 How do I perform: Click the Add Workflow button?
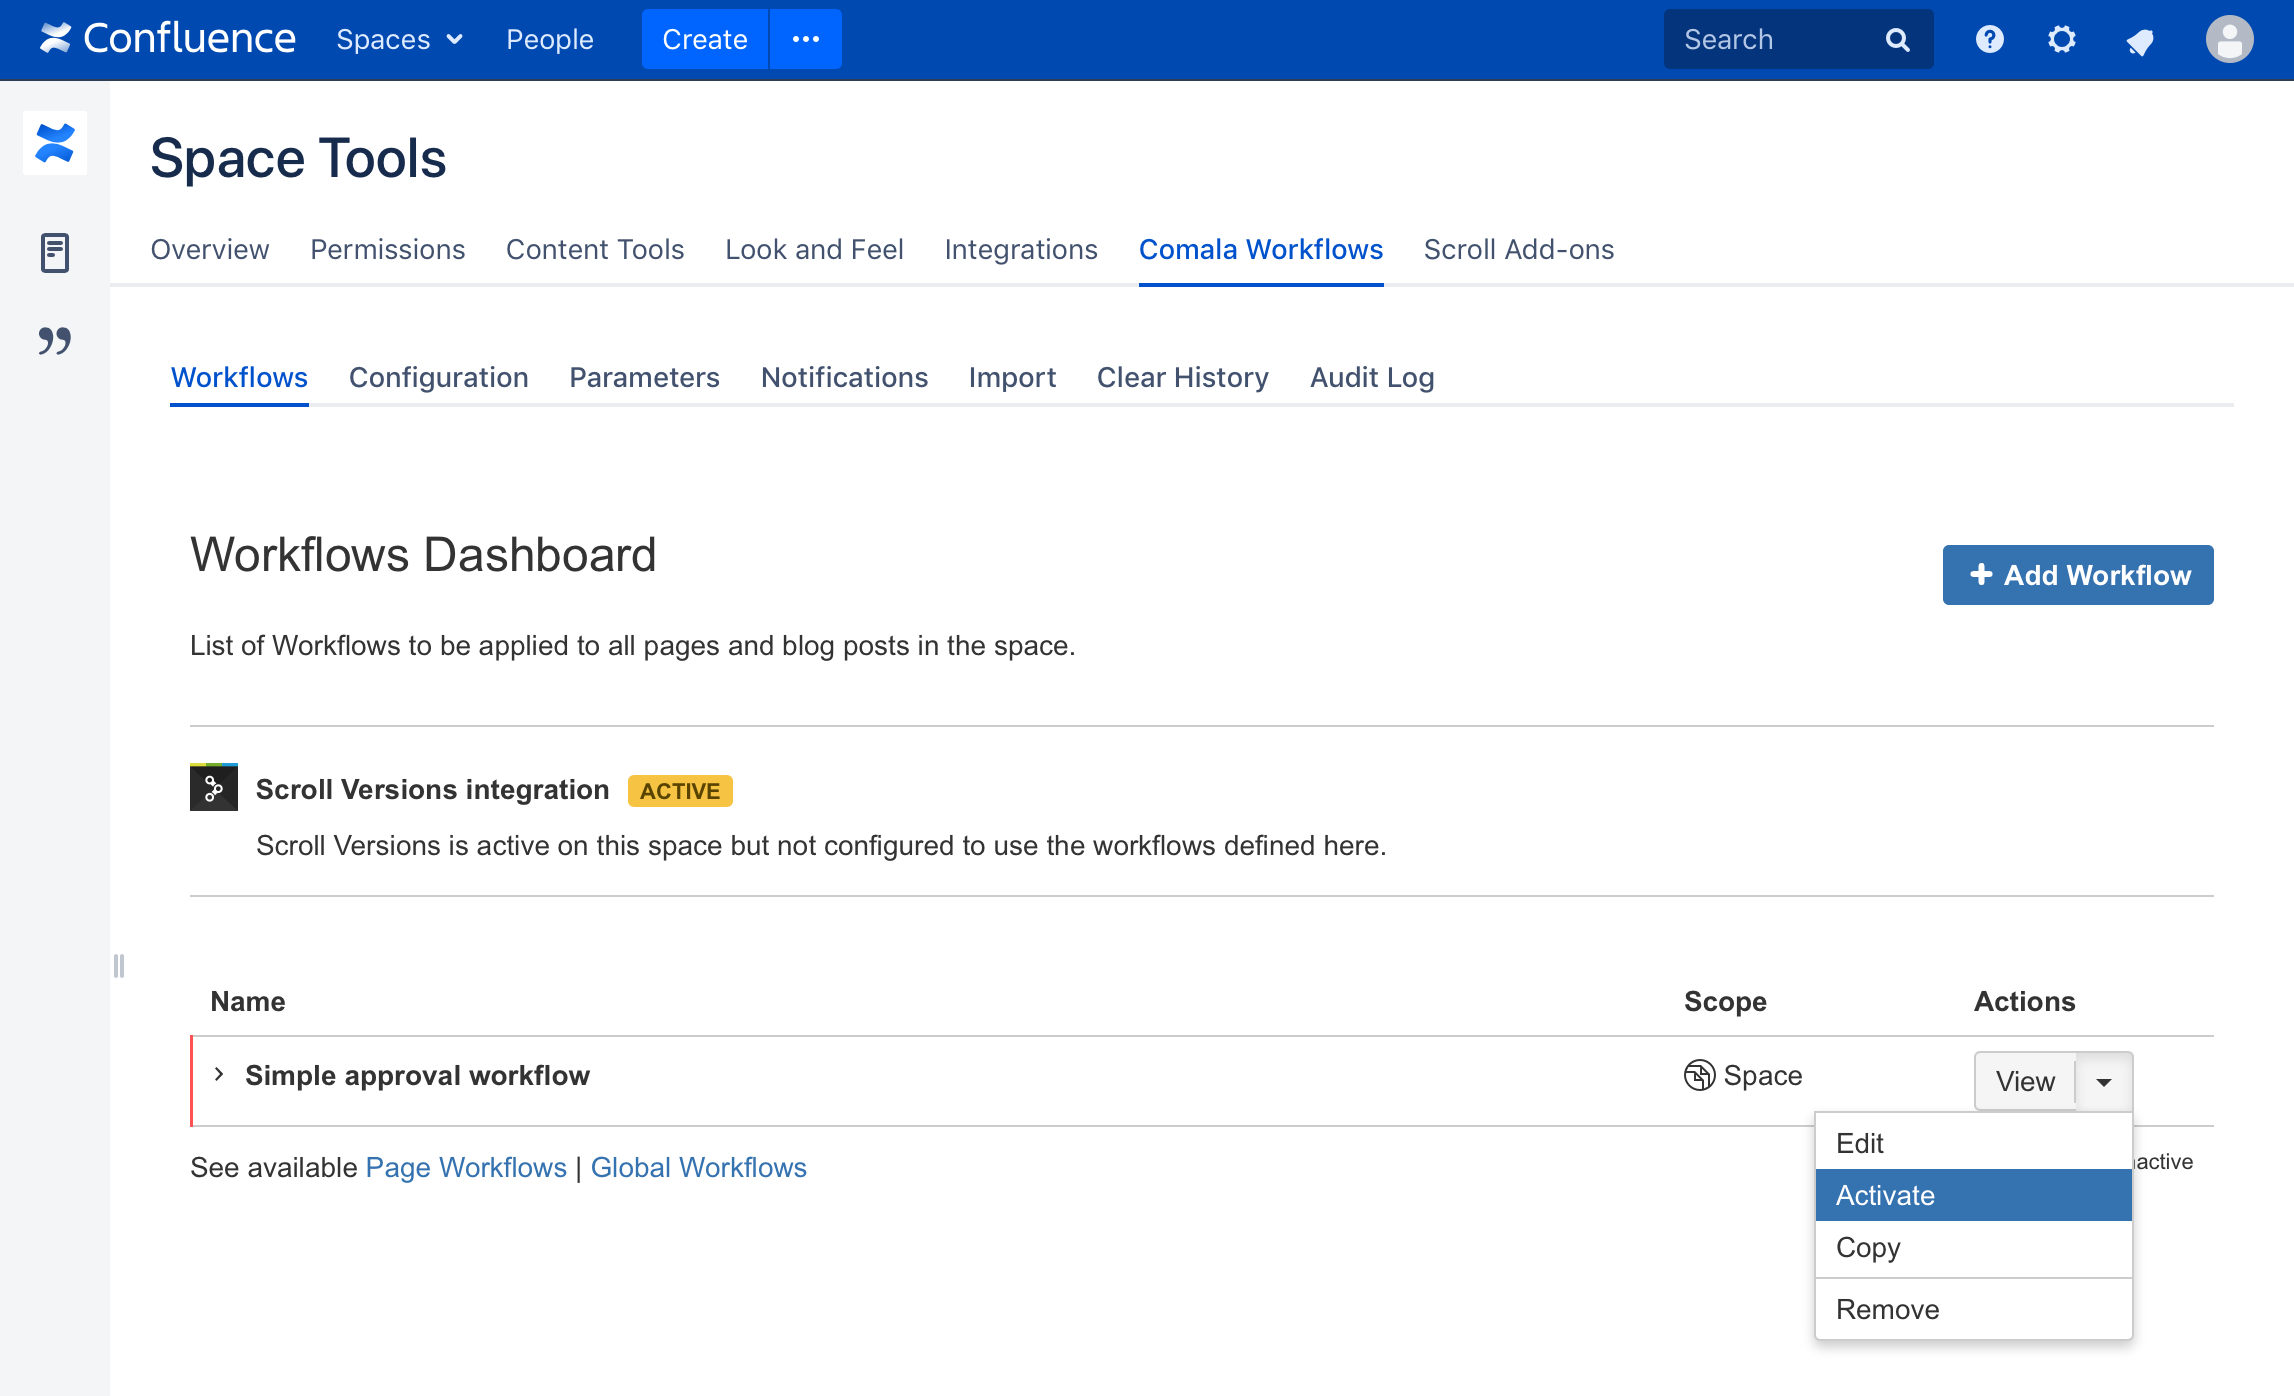click(2077, 575)
